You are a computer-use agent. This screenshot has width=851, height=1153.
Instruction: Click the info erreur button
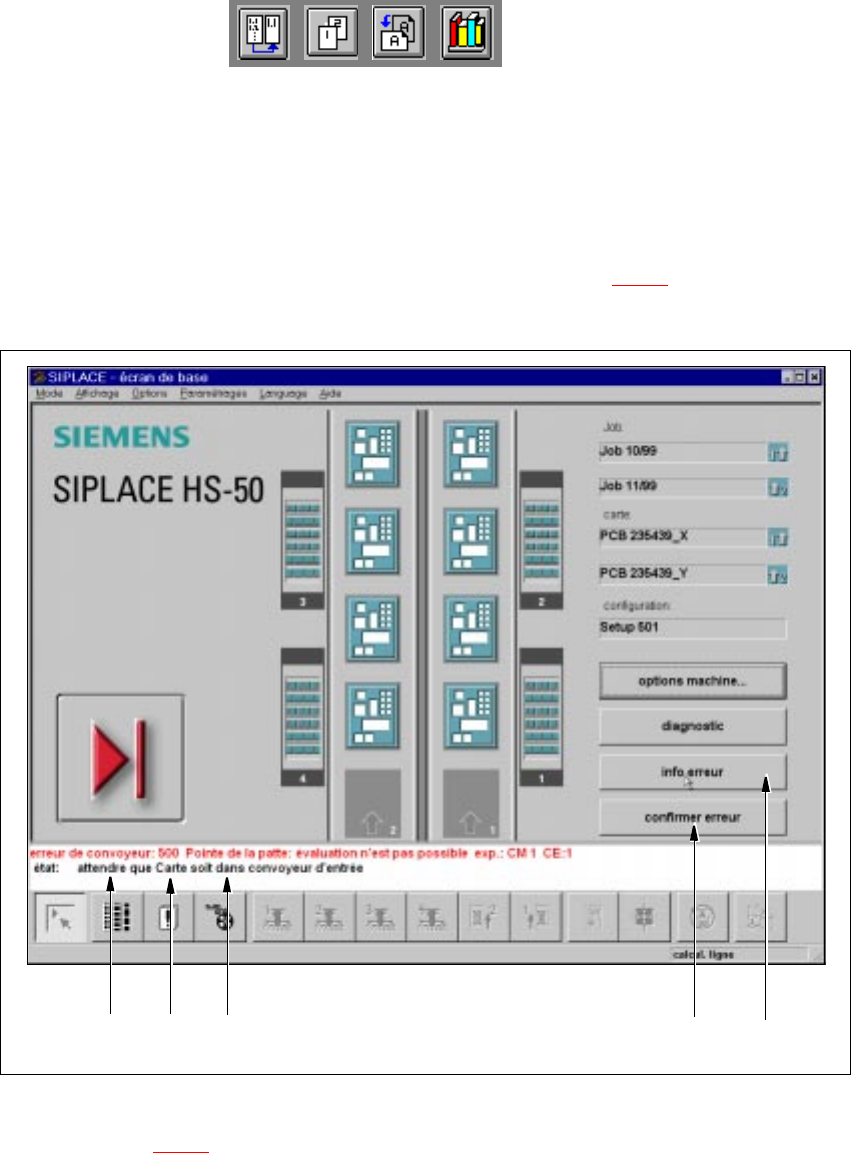(692, 772)
